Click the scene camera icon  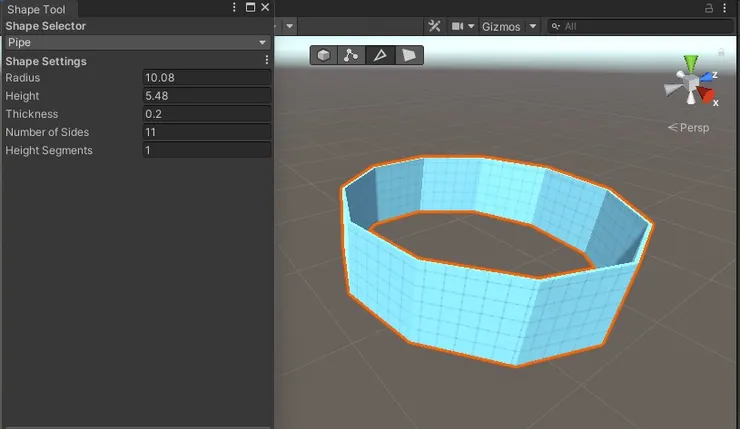tap(458, 26)
